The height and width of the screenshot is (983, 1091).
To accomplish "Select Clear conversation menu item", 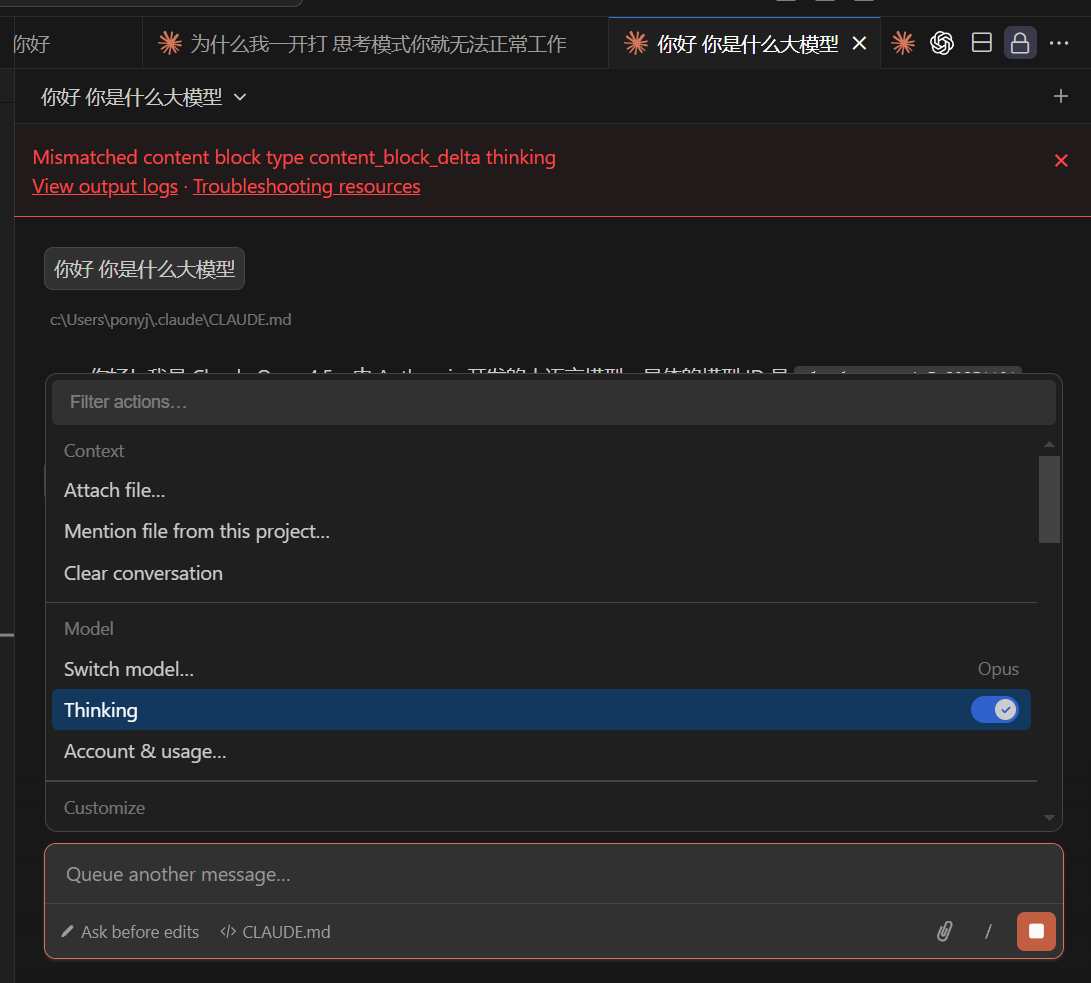I will [143, 573].
